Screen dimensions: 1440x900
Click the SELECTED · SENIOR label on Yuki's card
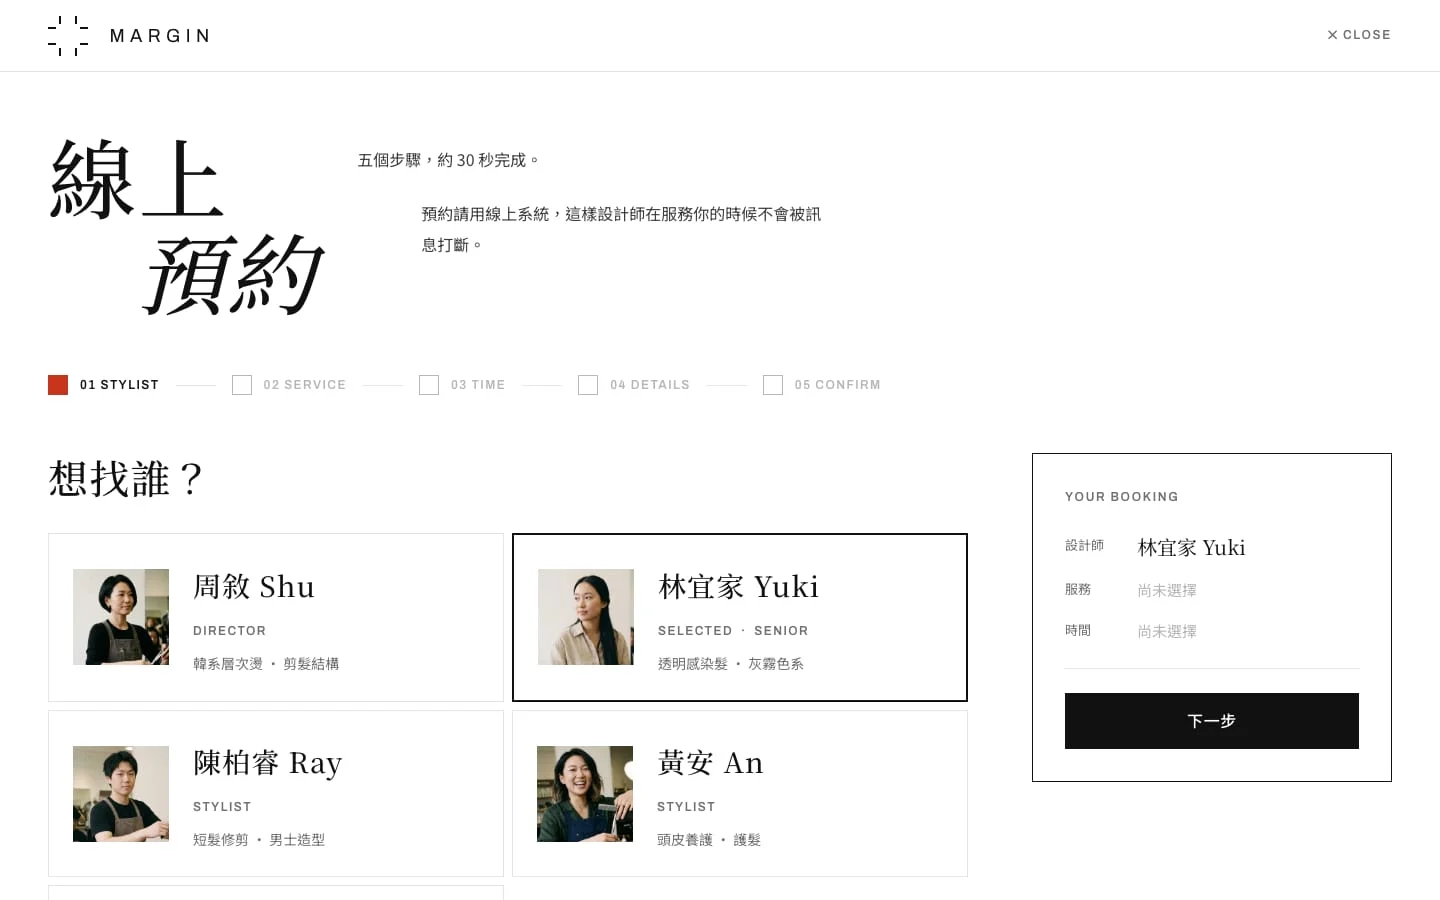[733, 631]
